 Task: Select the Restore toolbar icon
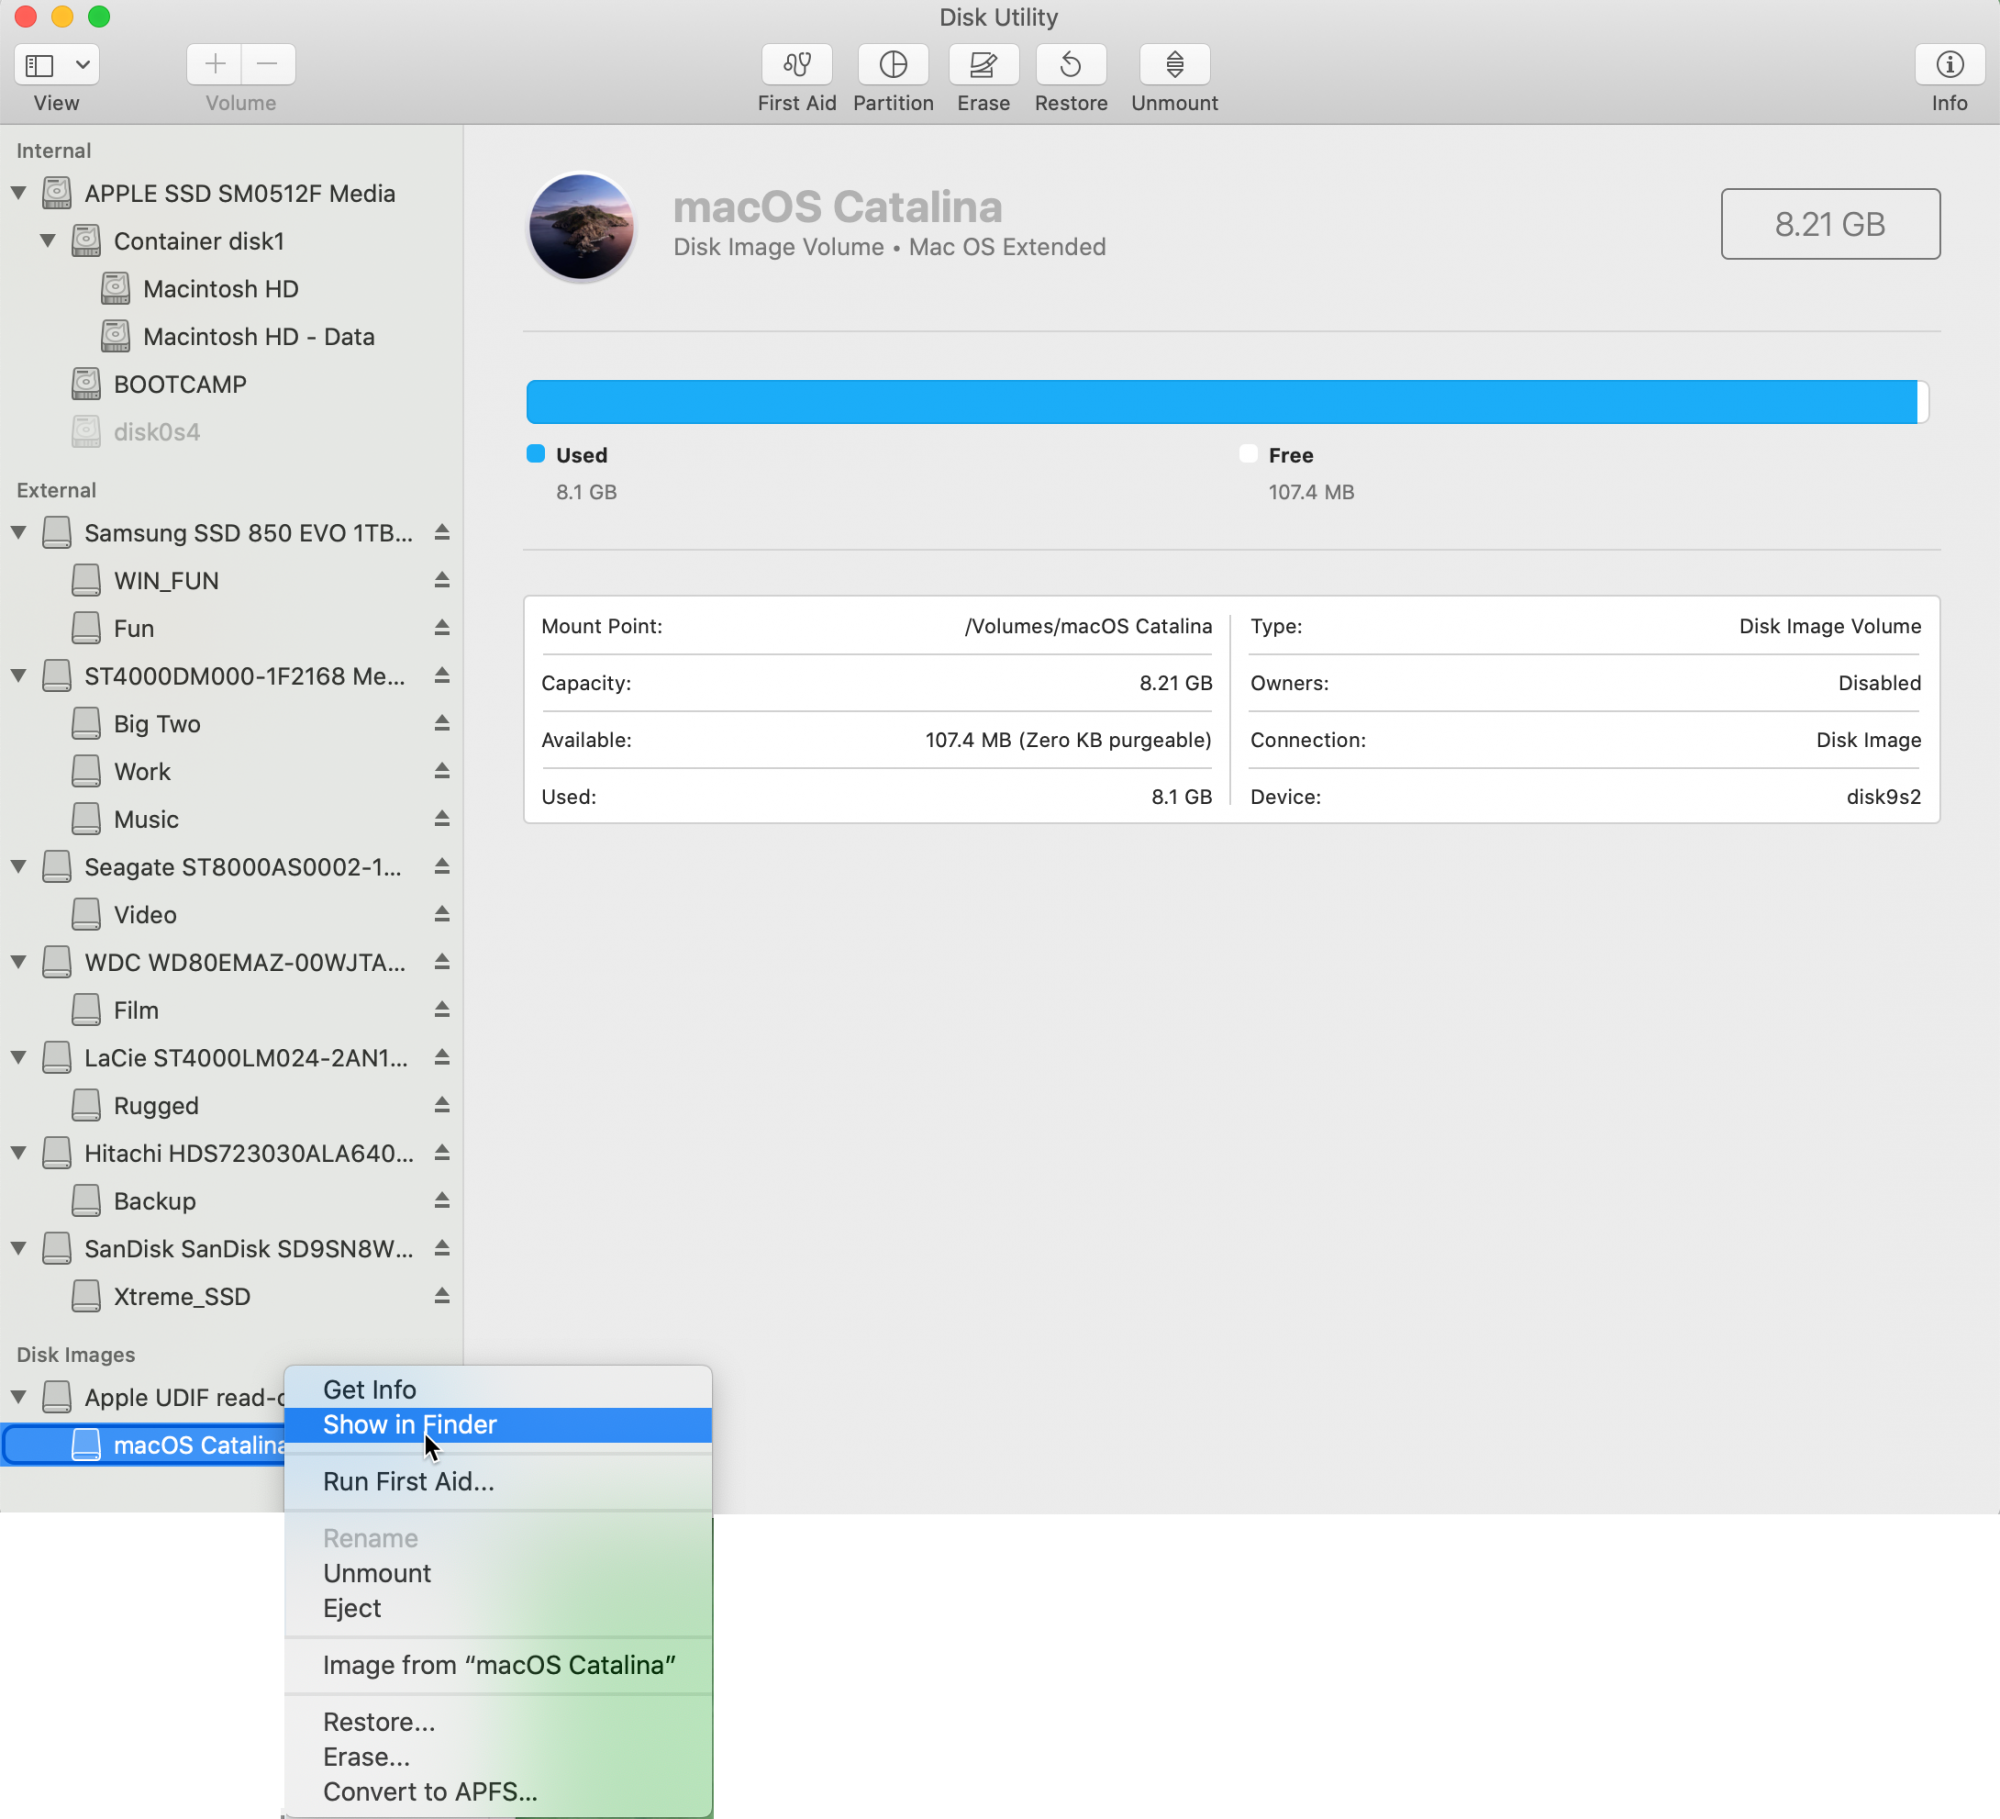(x=1070, y=65)
